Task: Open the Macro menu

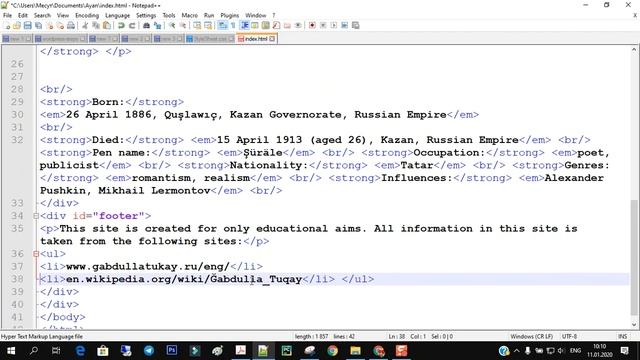Action: [190, 15]
